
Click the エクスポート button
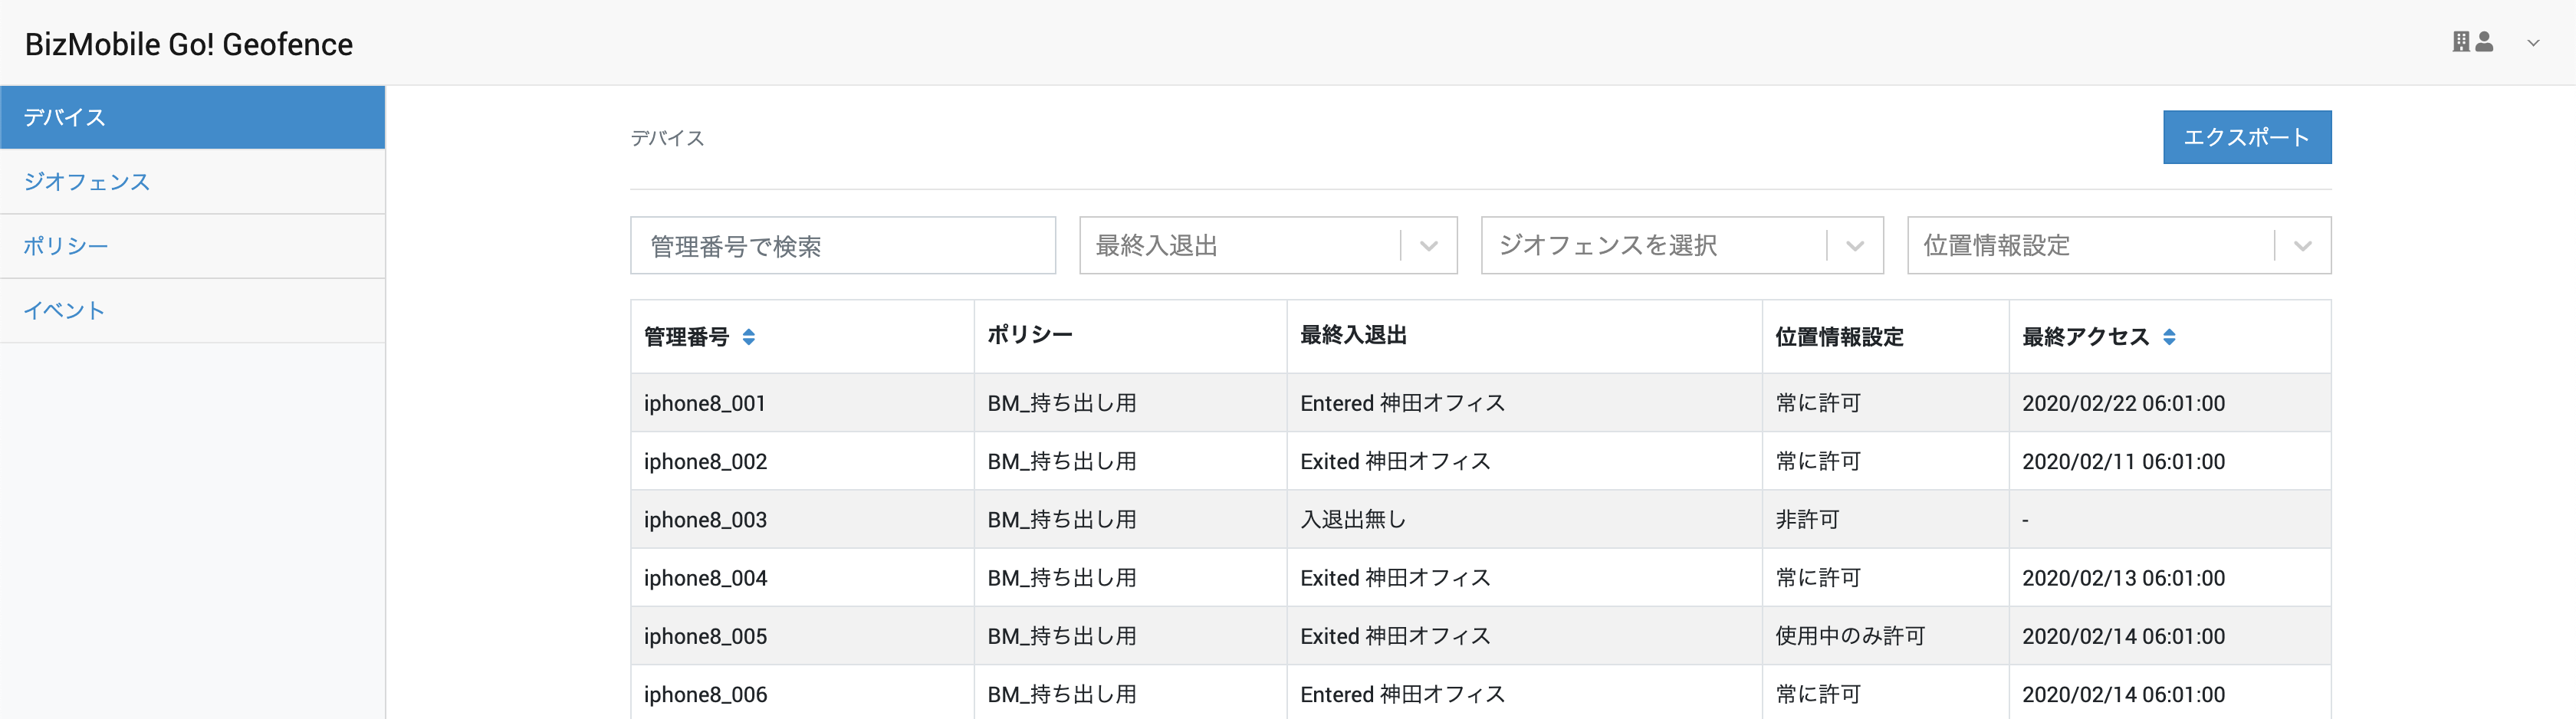click(2246, 137)
